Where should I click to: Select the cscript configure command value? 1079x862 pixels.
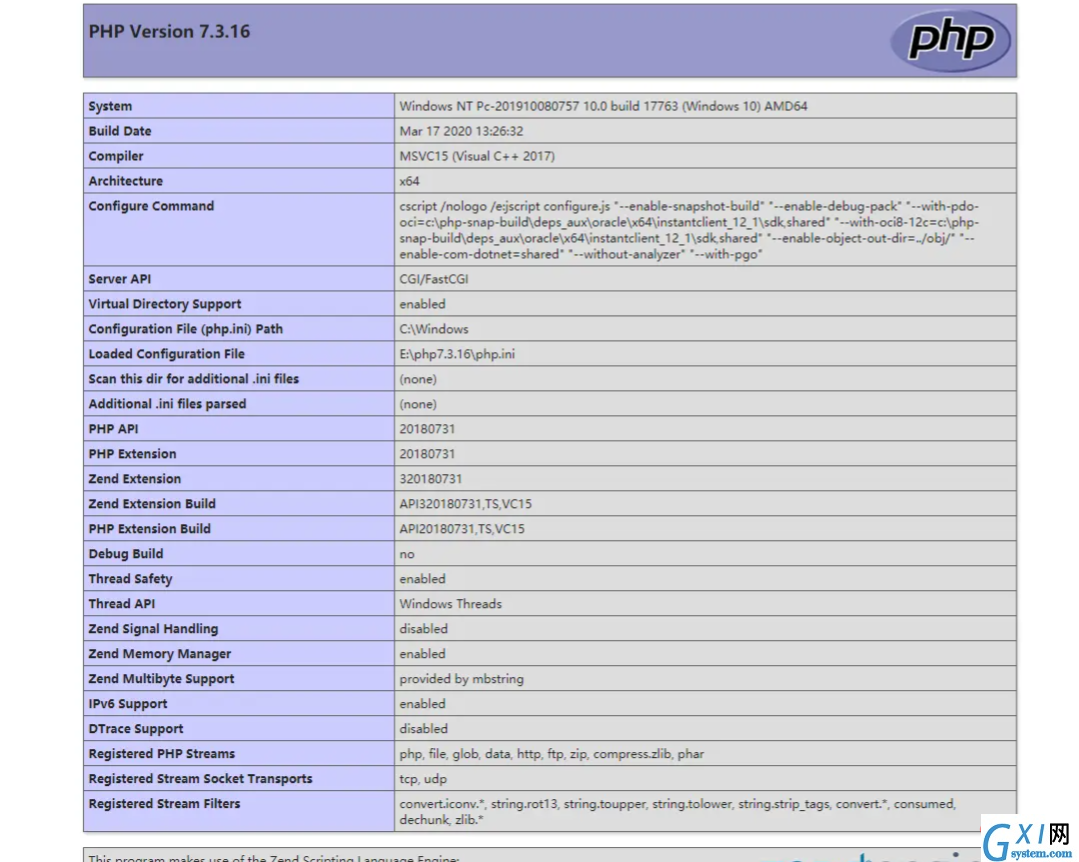tap(689, 230)
